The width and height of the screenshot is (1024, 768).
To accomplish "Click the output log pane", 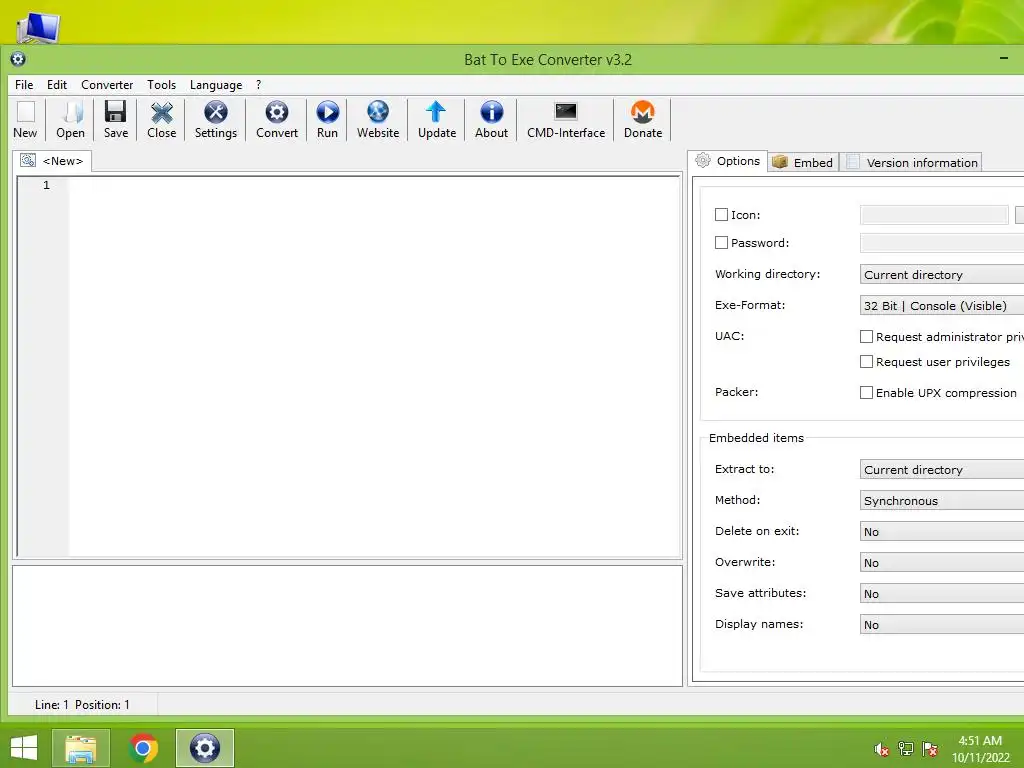I will (x=347, y=626).
